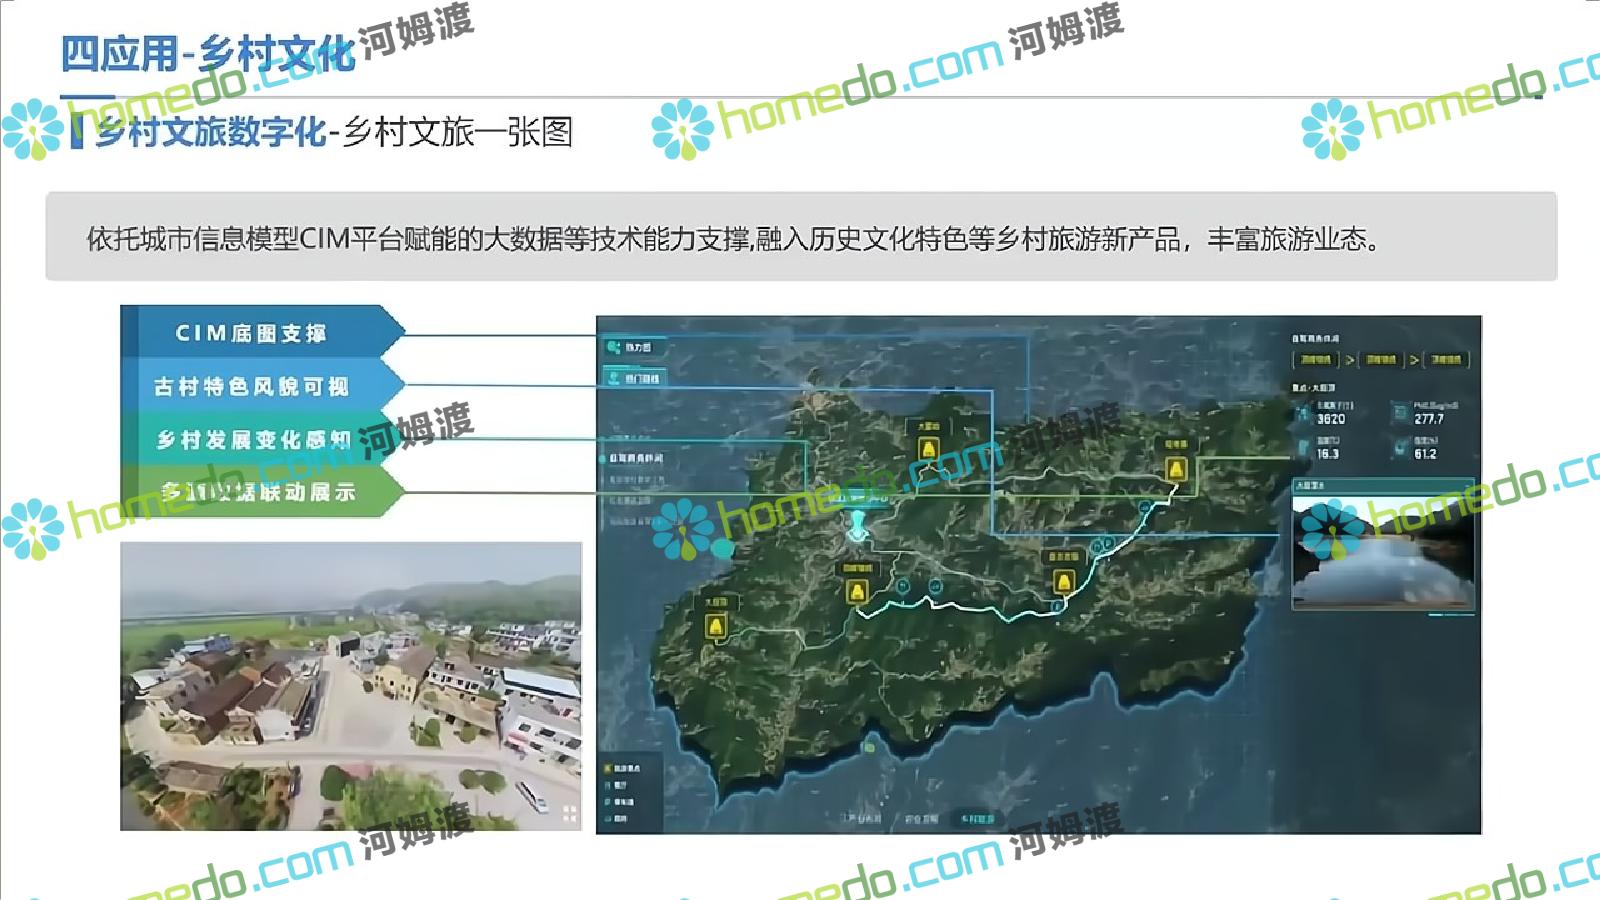The height and width of the screenshot is (900, 1600).
Task: Select the leftmost bottom tab on the map
Action: pyautogui.click(x=861, y=818)
